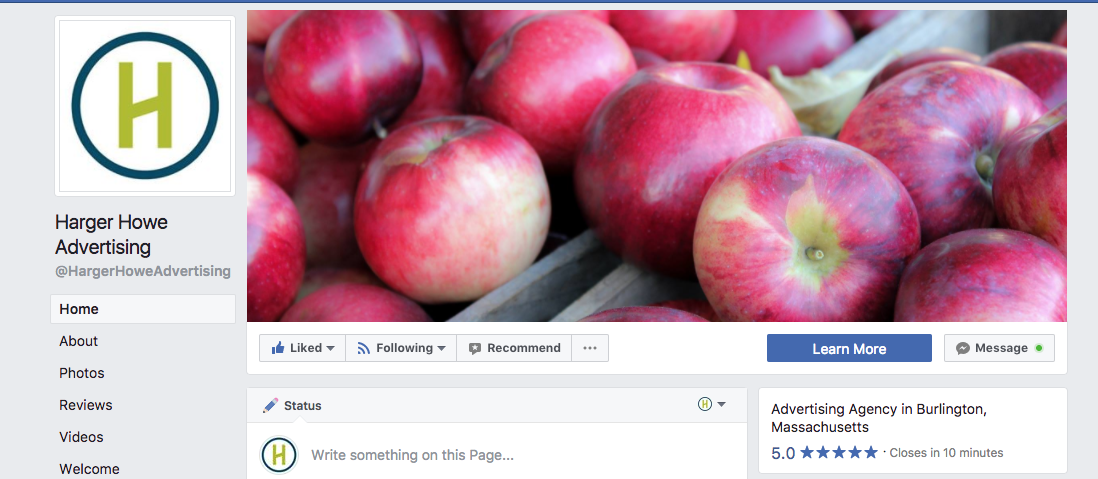Image resolution: width=1098 pixels, height=479 pixels.
Task: Expand the Following dropdown arrow
Action: 442,348
